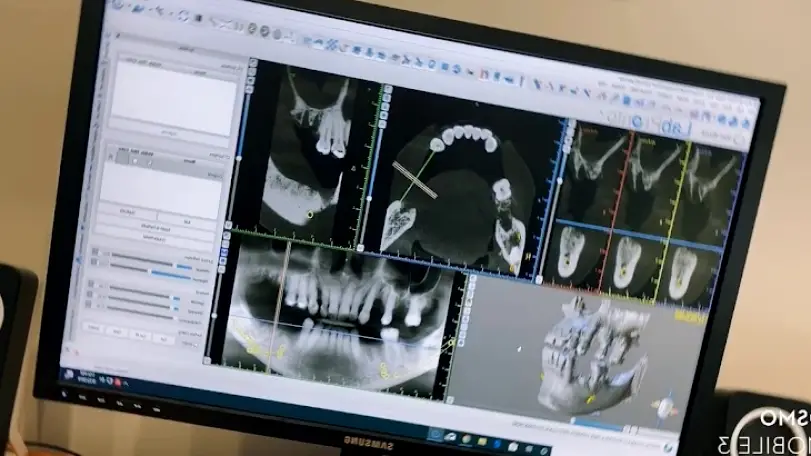Click the round blue icon at toolbar start

coord(118,5)
